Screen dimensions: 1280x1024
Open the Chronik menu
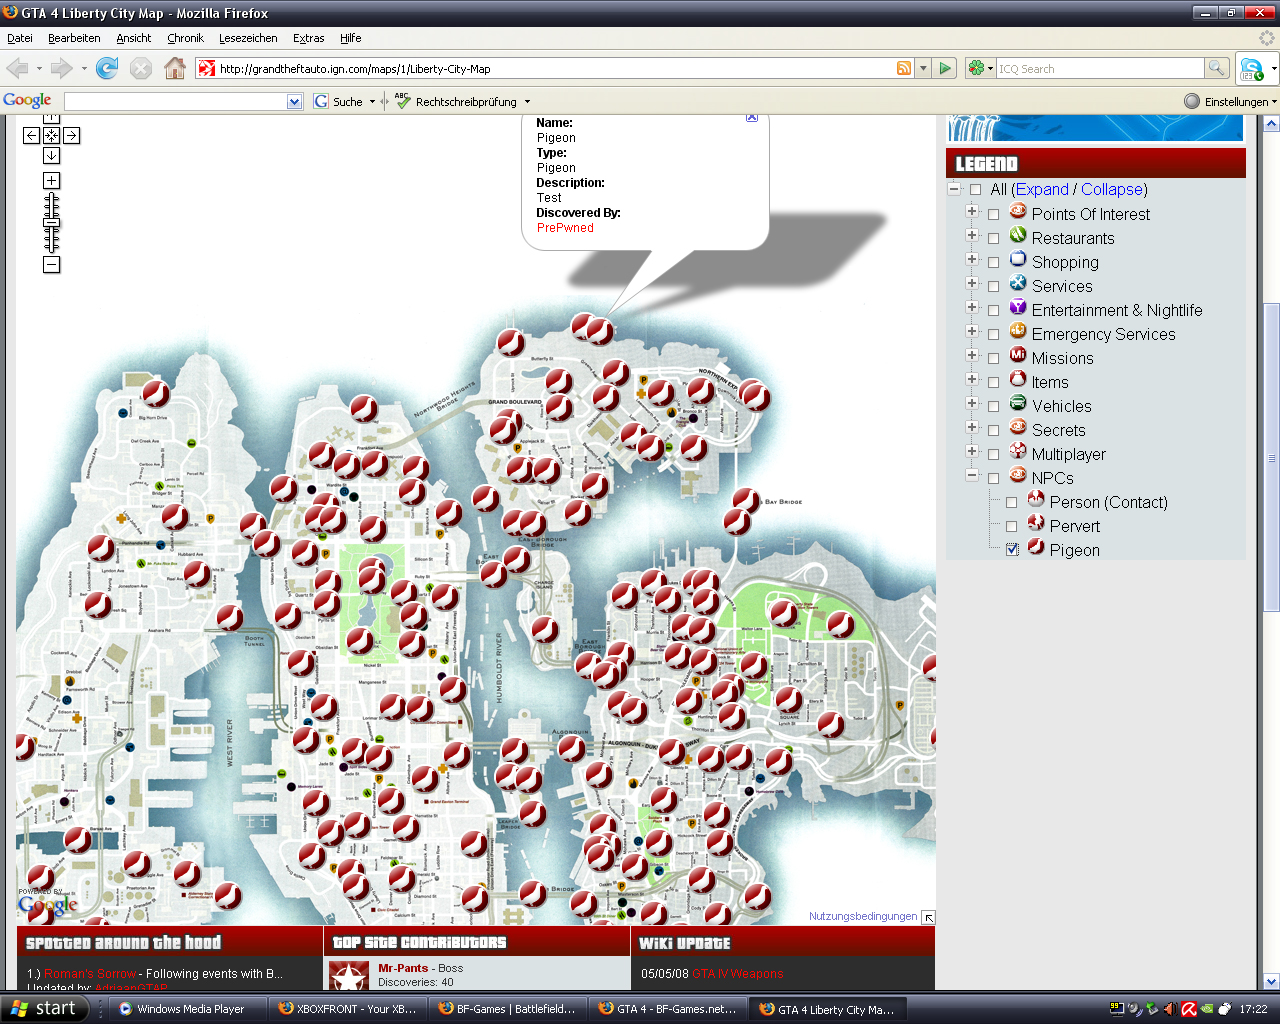[x=185, y=38]
